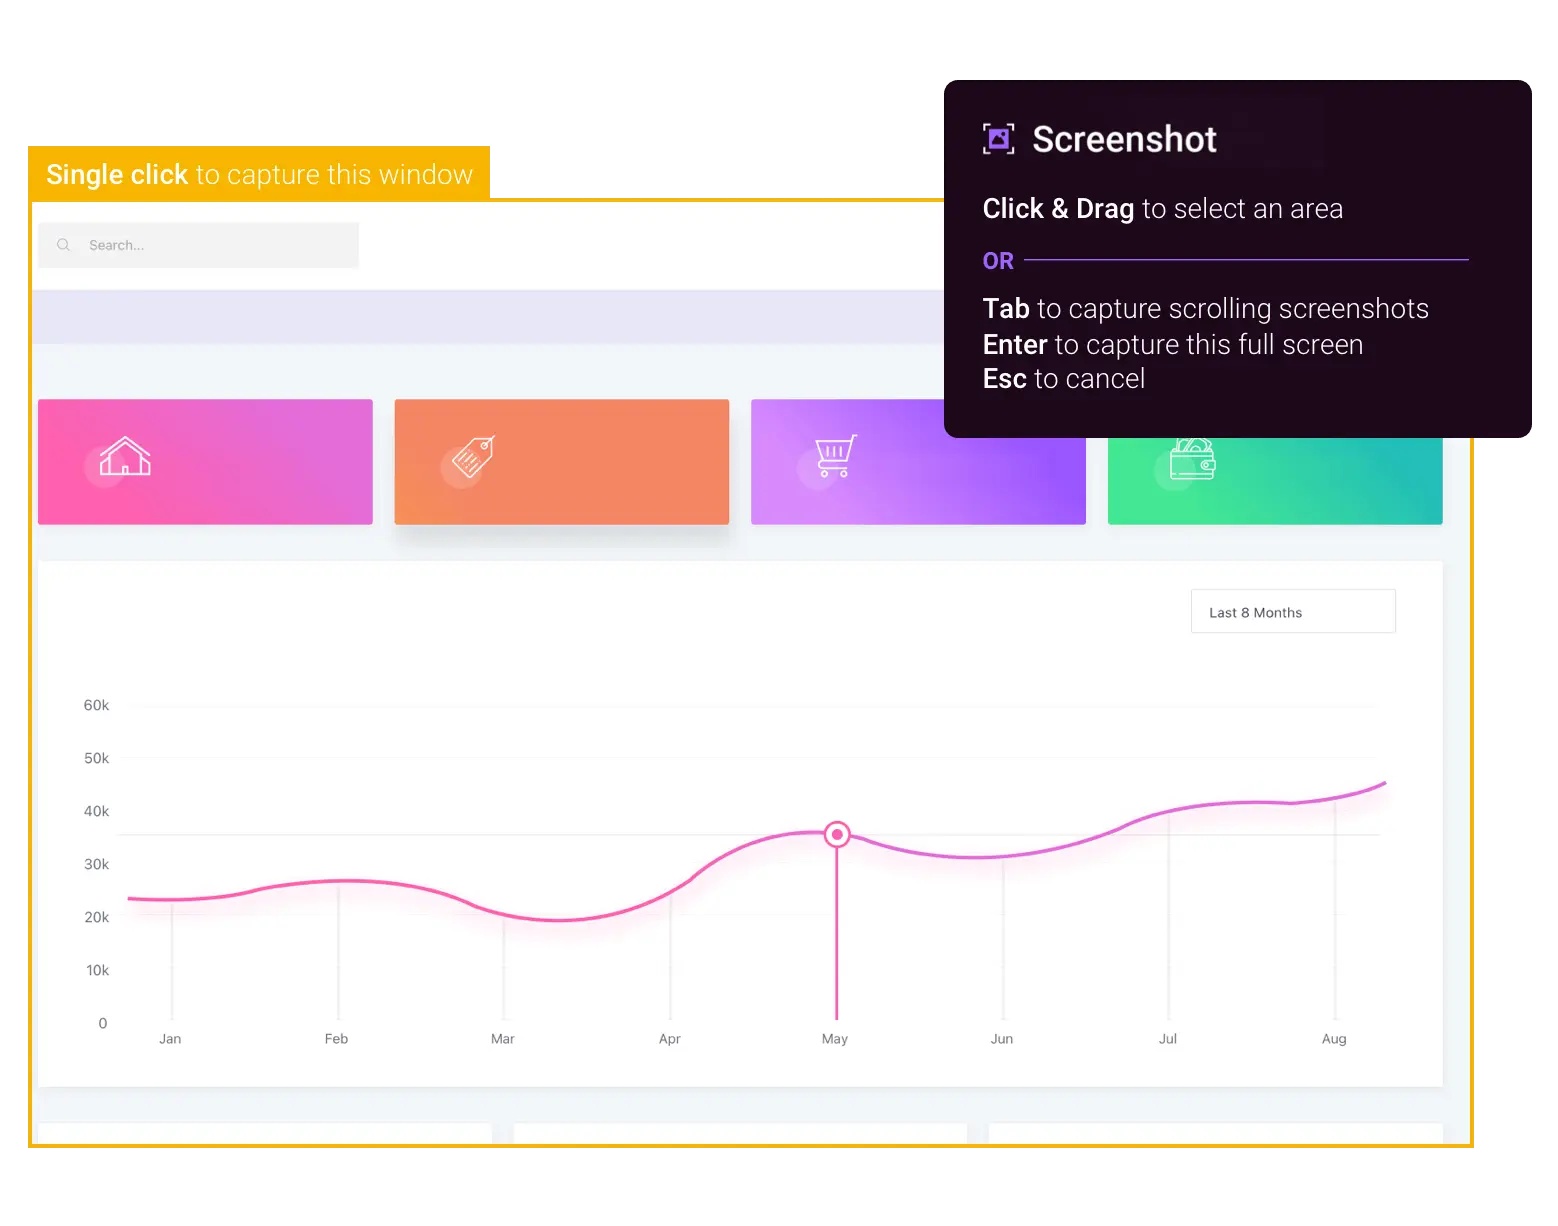Click the Aug month label
The height and width of the screenshot is (1226, 1558).
point(1334,1039)
